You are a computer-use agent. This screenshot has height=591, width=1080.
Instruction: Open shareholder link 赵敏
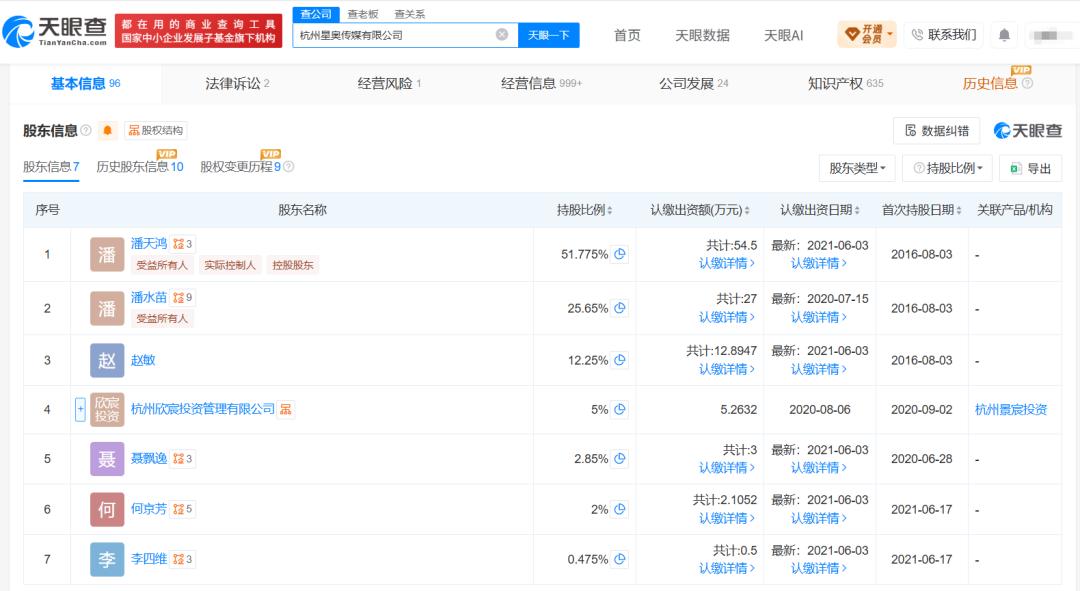(x=143, y=360)
